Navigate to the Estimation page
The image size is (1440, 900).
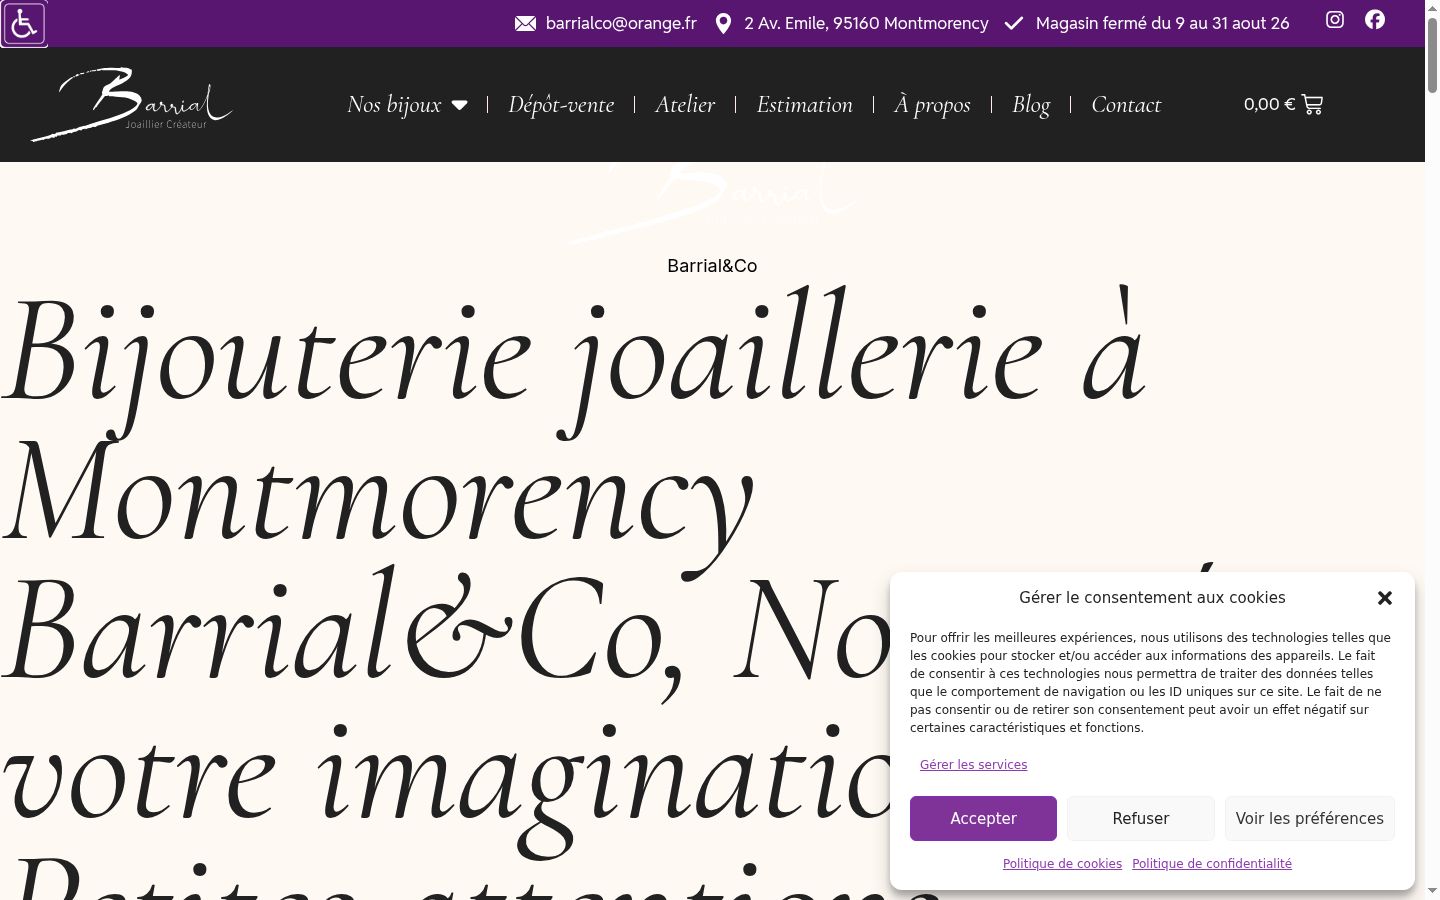[x=805, y=104]
